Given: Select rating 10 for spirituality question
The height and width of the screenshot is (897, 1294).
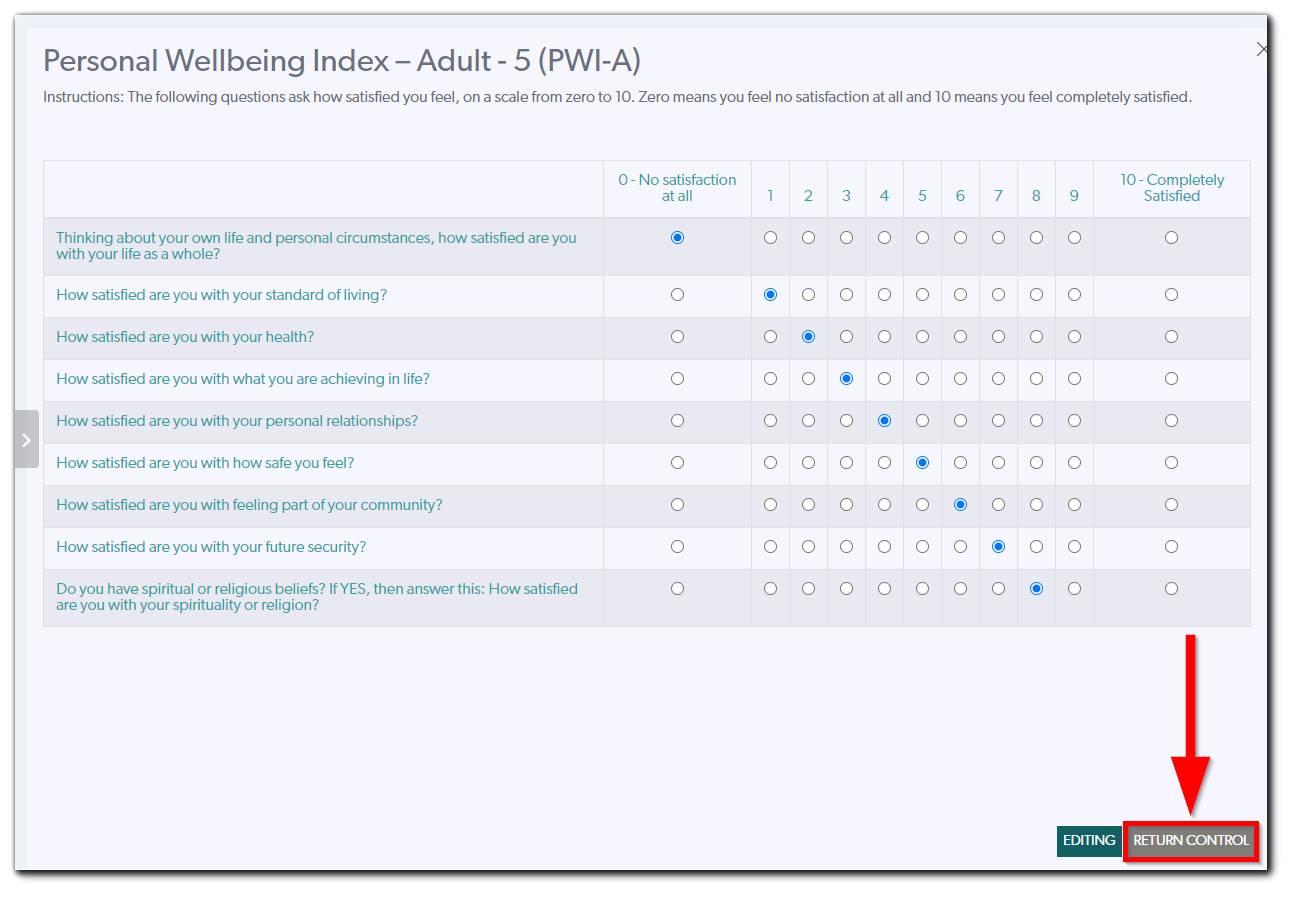Looking at the screenshot, I should pos(1171,588).
